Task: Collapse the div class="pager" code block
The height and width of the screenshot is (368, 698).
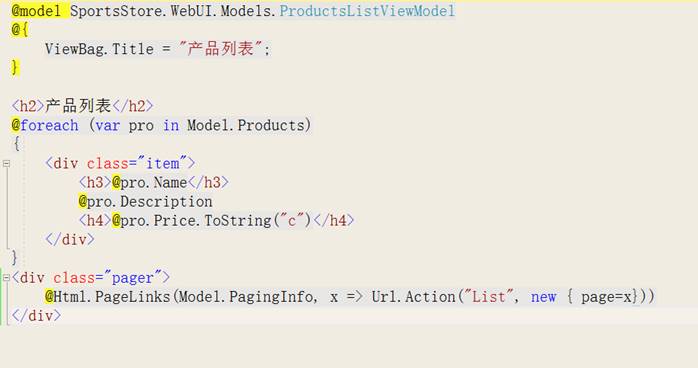Action: [6, 278]
